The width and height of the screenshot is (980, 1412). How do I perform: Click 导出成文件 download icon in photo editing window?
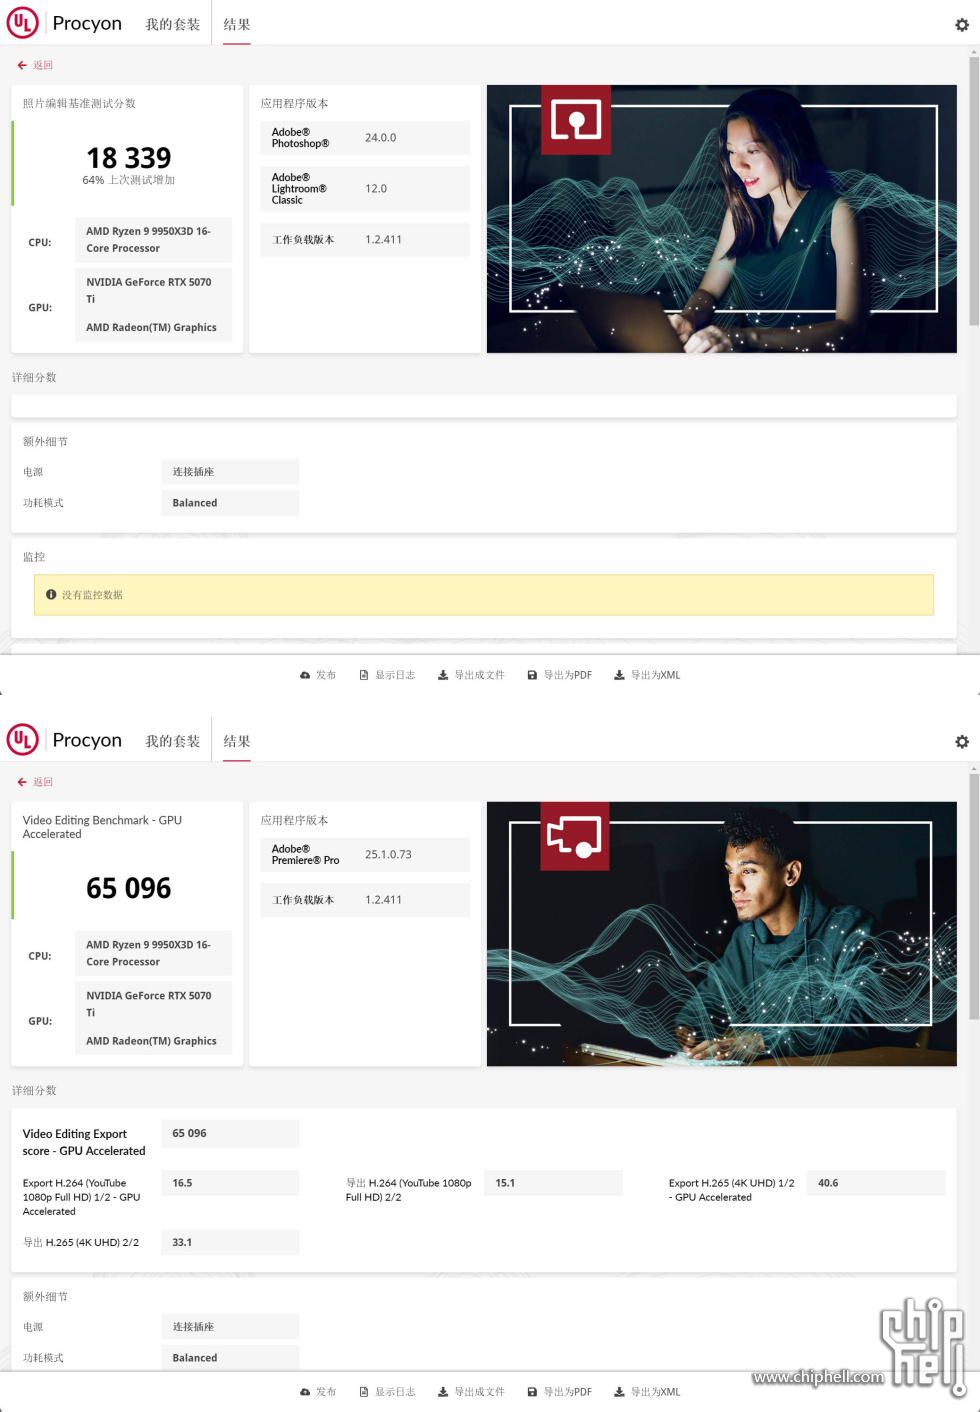pyautogui.click(x=443, y=675)
